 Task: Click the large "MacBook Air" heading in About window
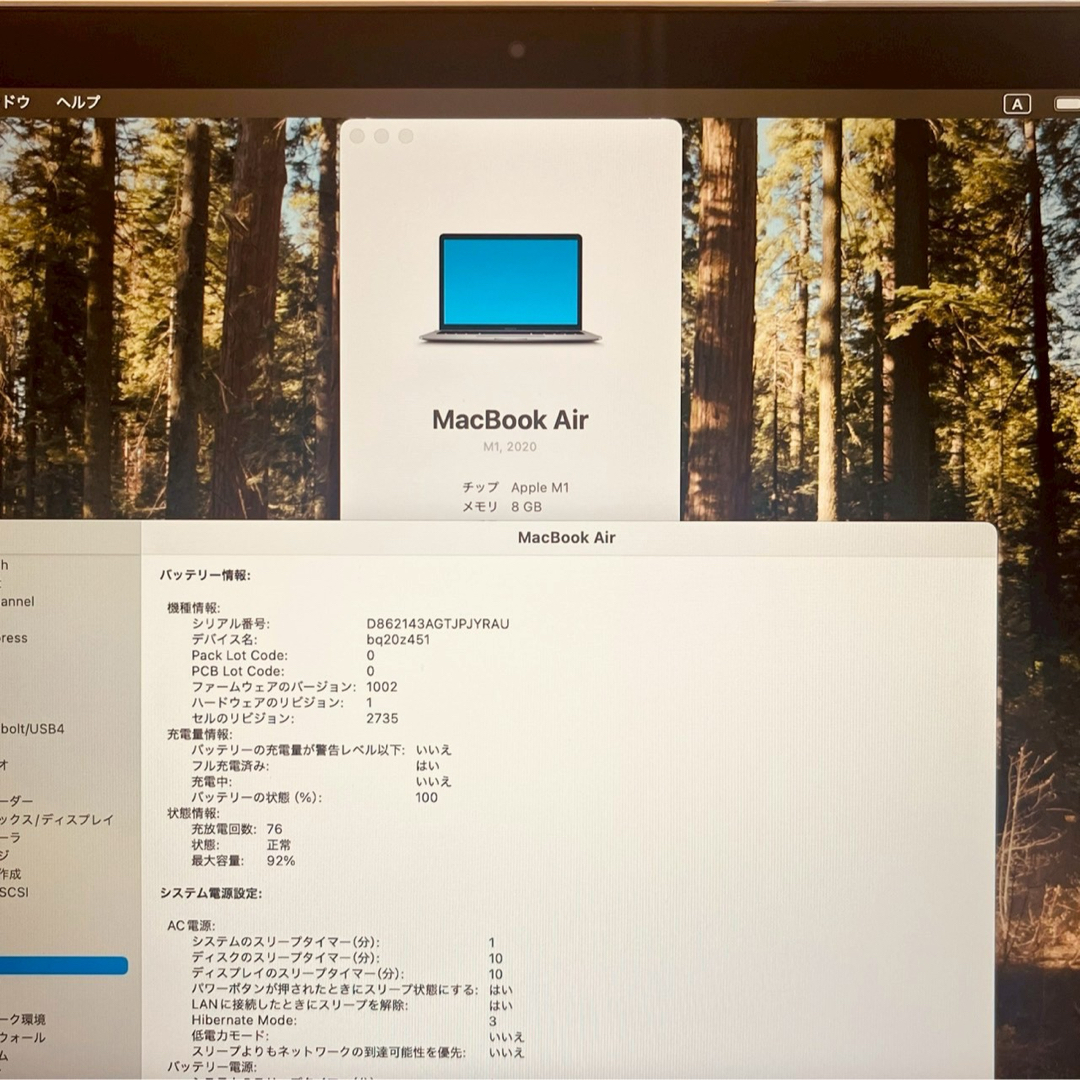[x=510, y=419]
